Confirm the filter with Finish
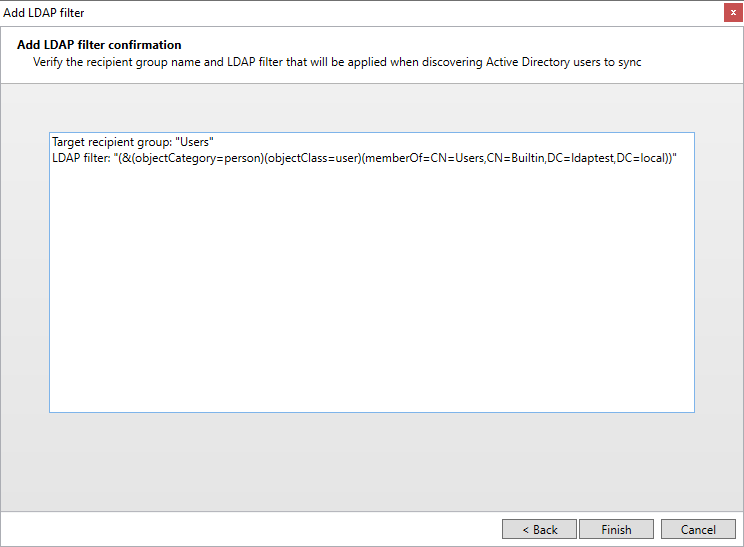The width and height of the screenshot is (744, 547). tap(616, 529)
